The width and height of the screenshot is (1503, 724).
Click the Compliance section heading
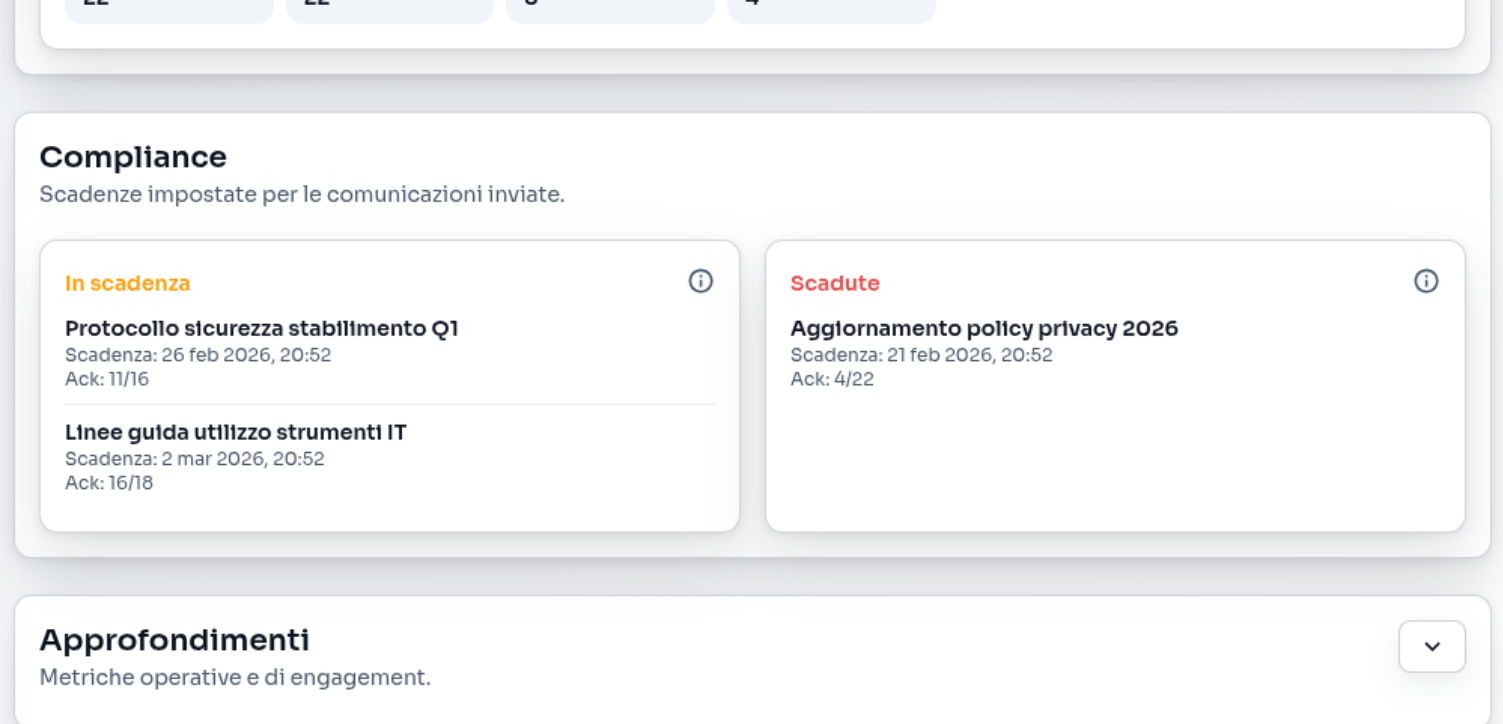(x=133, y=157)
